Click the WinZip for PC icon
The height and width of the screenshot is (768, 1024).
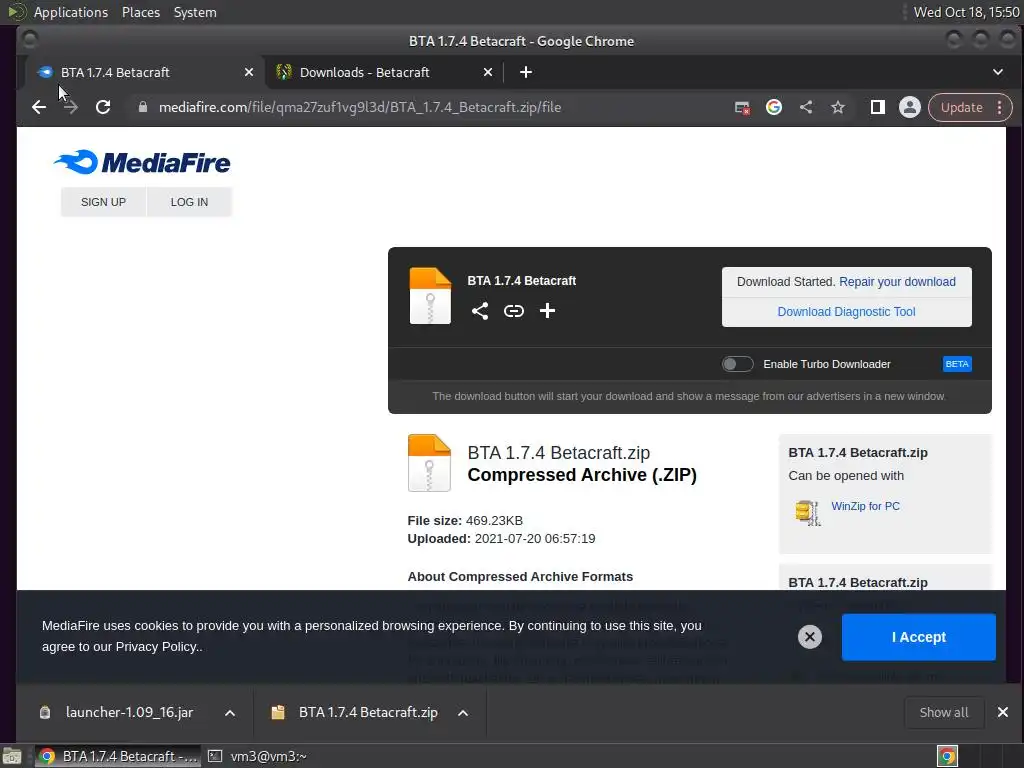pyautogui.click(x=808, y=513)
